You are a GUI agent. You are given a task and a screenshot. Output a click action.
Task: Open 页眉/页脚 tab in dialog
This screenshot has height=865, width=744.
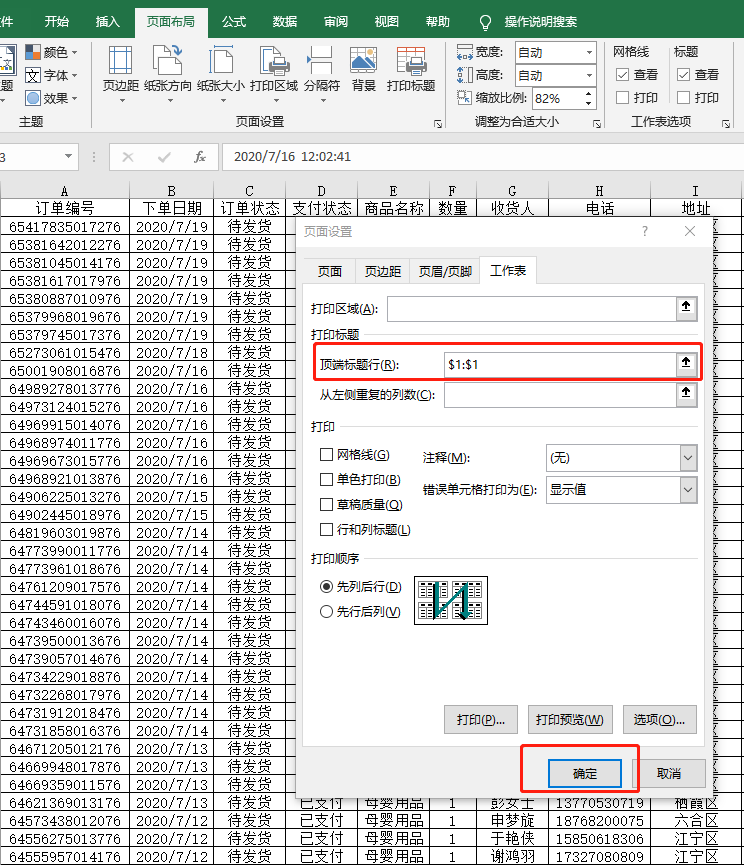click(x=445, y=271)
